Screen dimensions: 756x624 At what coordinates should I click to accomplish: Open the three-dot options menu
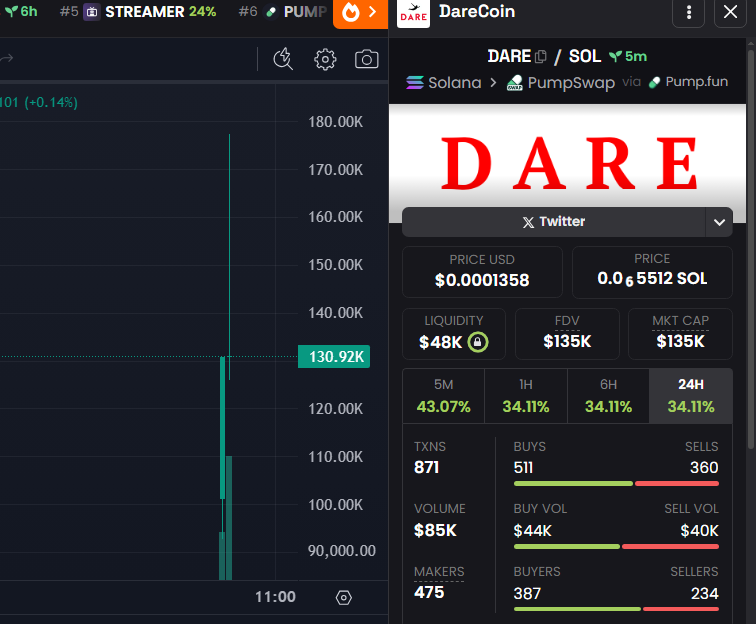pos(688,13)
